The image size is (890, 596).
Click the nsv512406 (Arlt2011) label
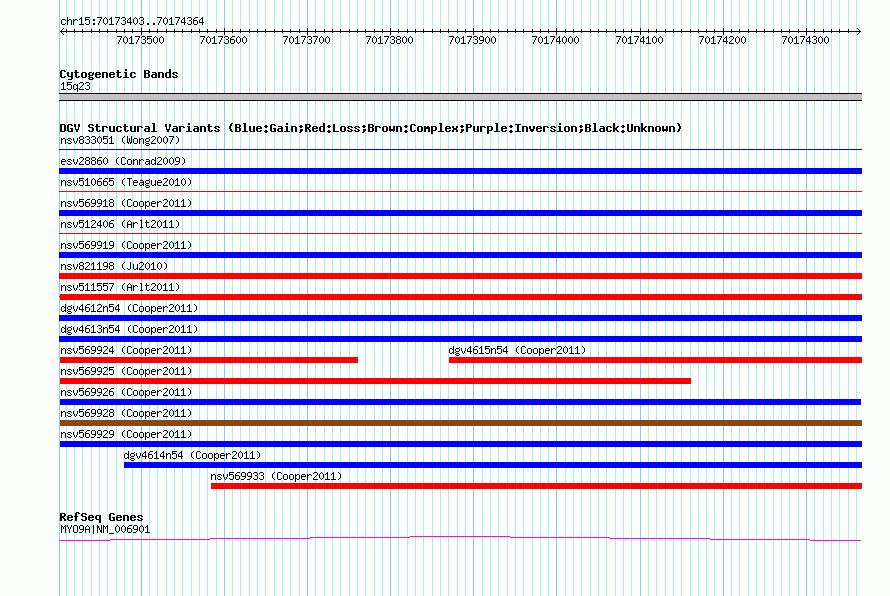tap(120, 224)
